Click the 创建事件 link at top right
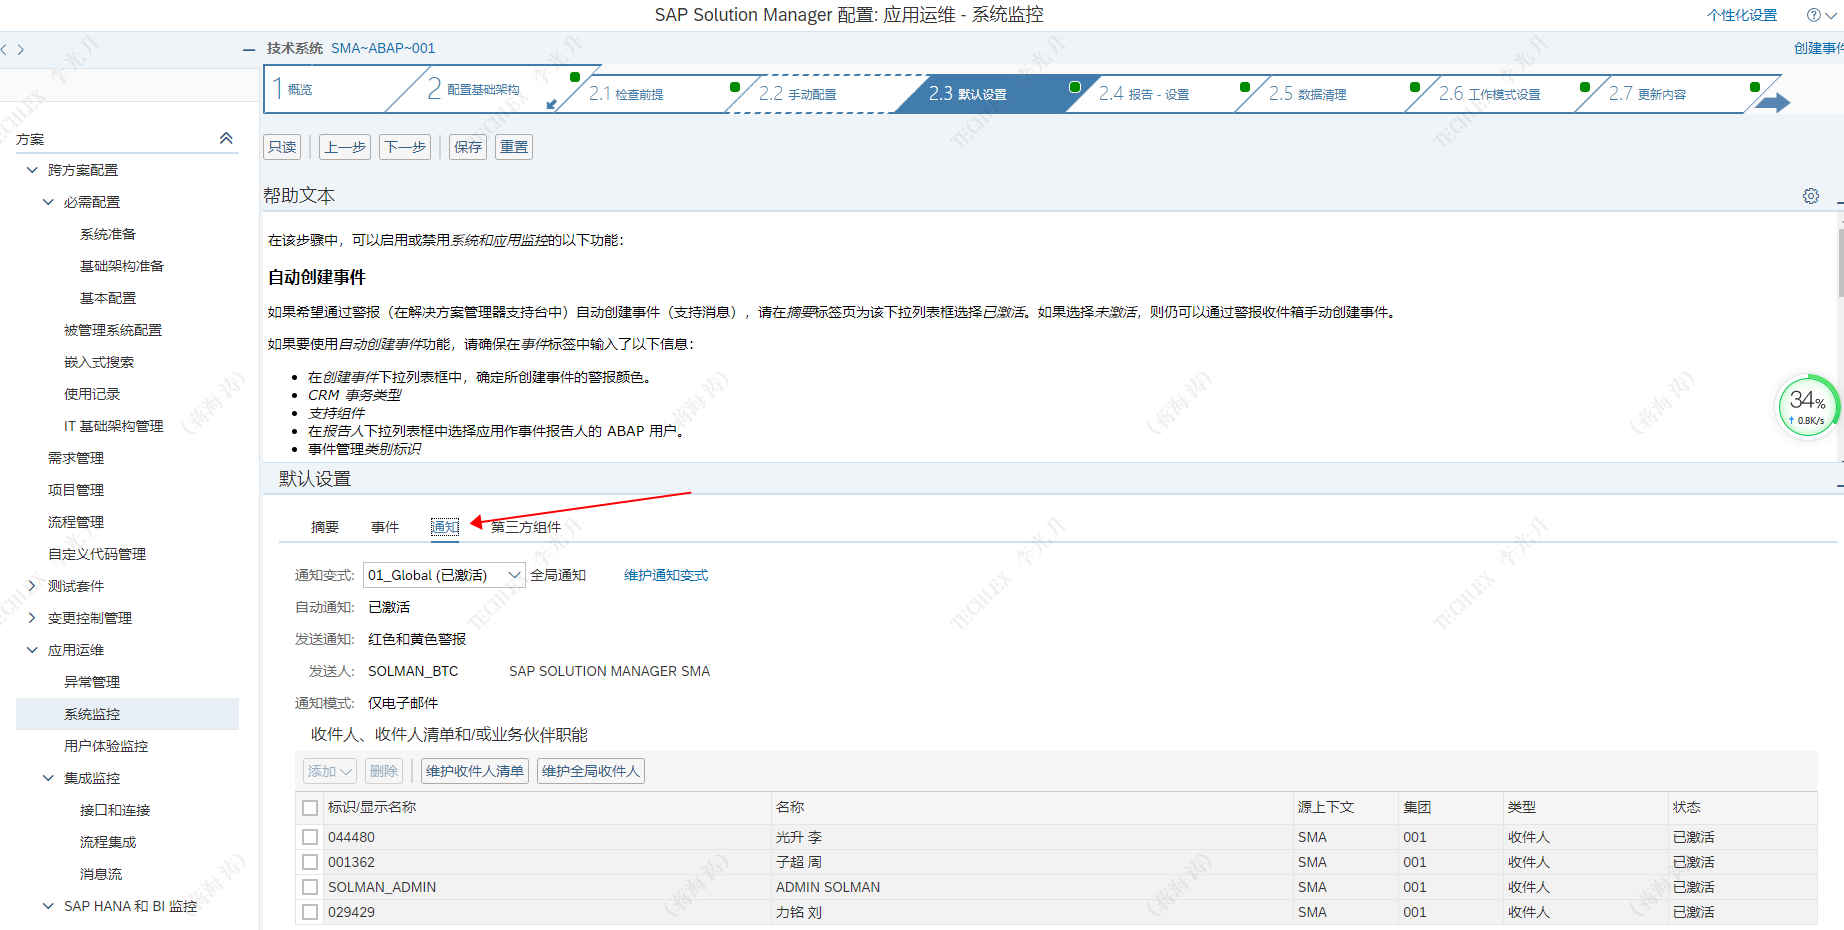This screenshot has width=1844, height=930. point(1818,48)
